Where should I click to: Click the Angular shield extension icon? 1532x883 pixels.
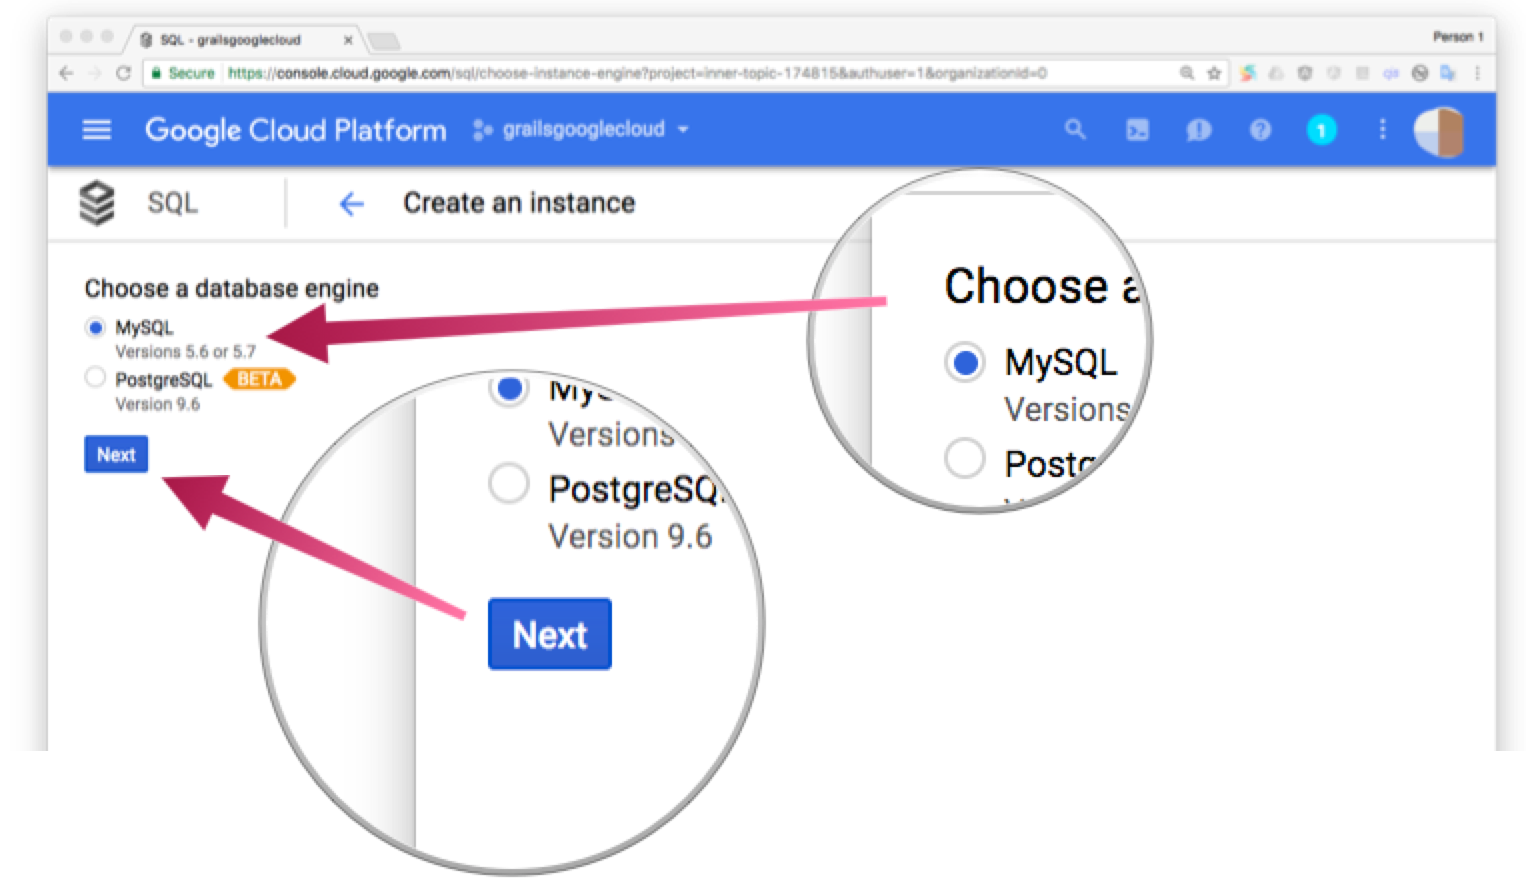(x=1305, y=73)
